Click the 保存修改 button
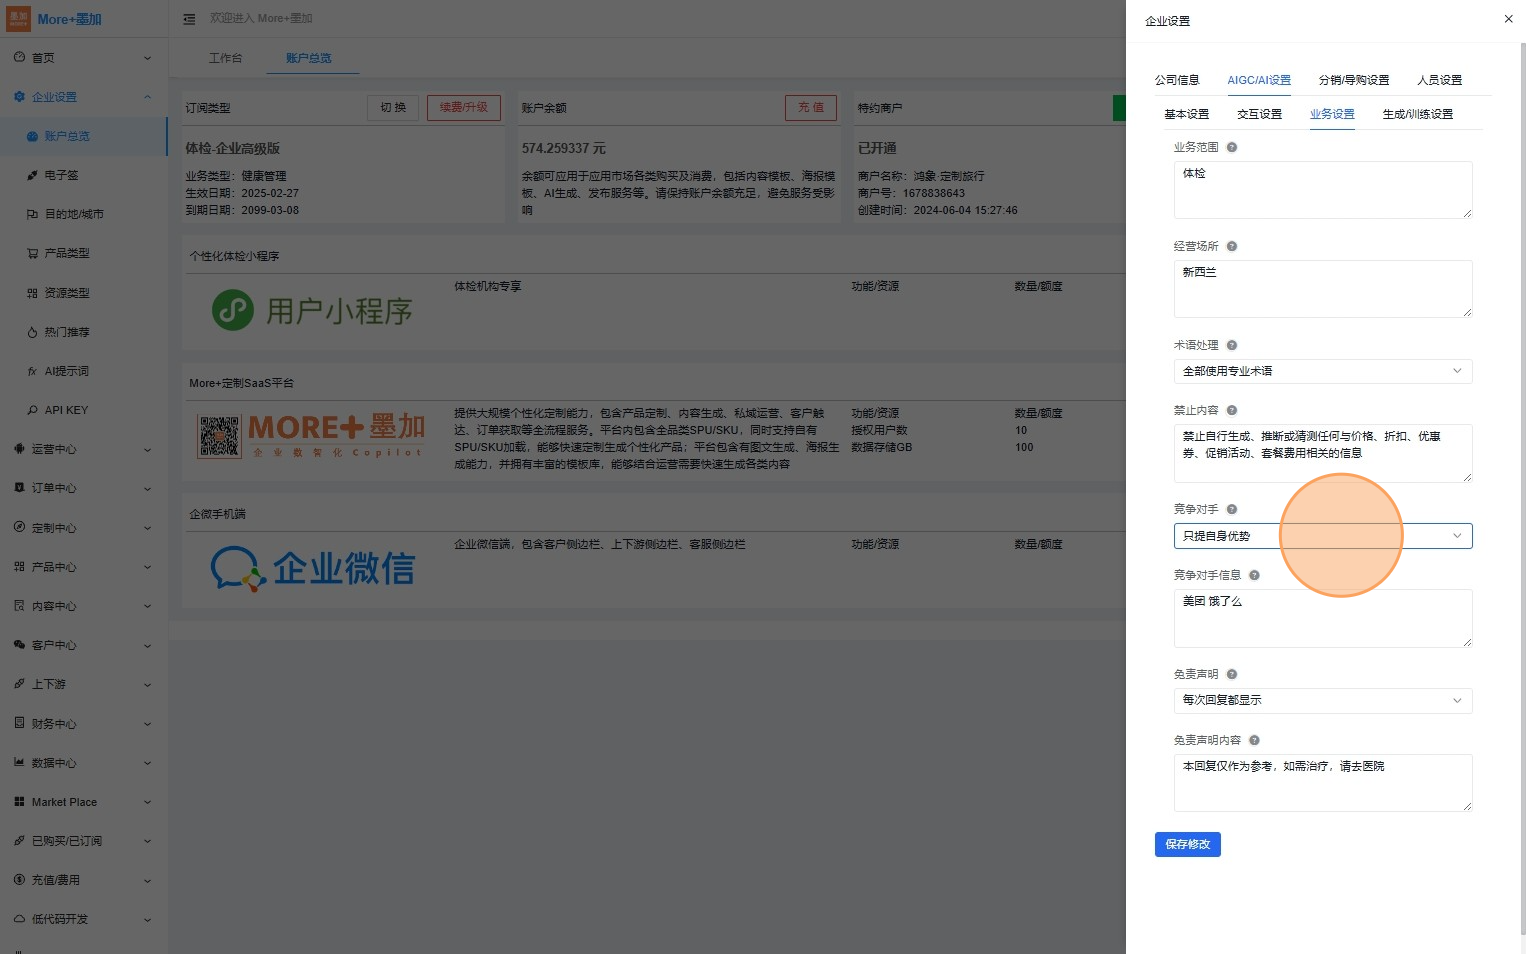1526x954 pixels. pos(1187,844)
